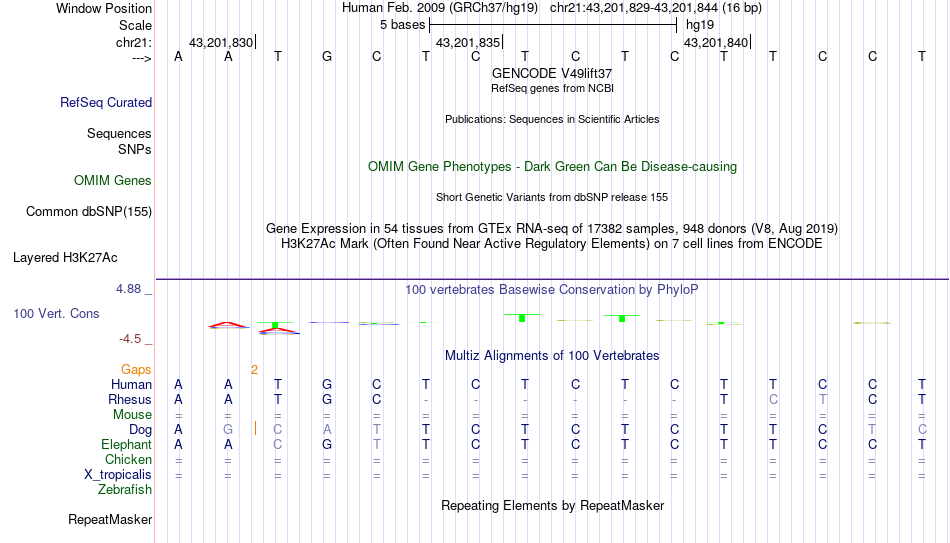Click the 43,201,840 position marker

point(716,42)
